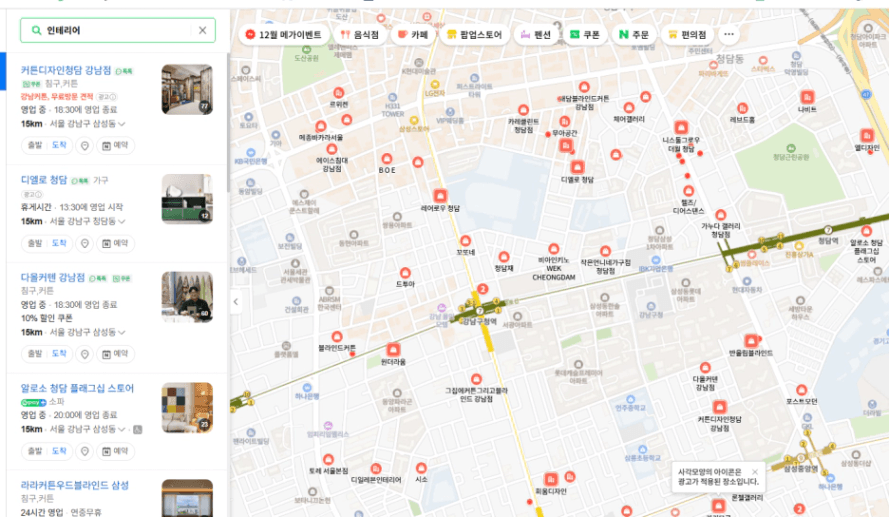Select the 편의점 category chip
The width and height of the screenshot is (889, 517).
(687, 35)
